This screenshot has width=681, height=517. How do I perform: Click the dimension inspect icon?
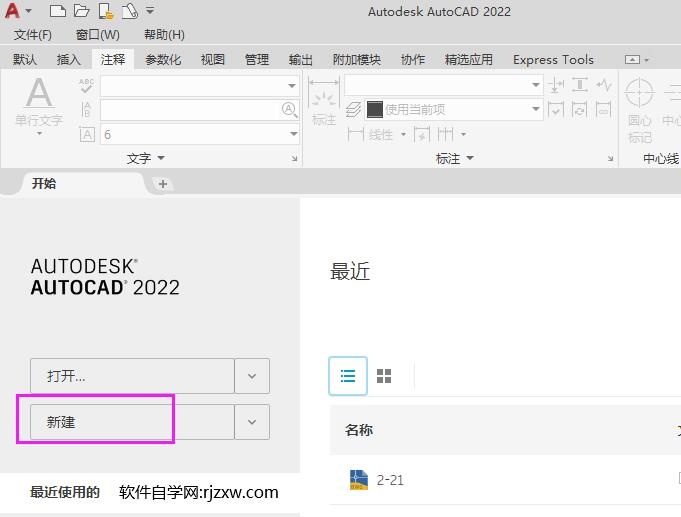(556, 109)
